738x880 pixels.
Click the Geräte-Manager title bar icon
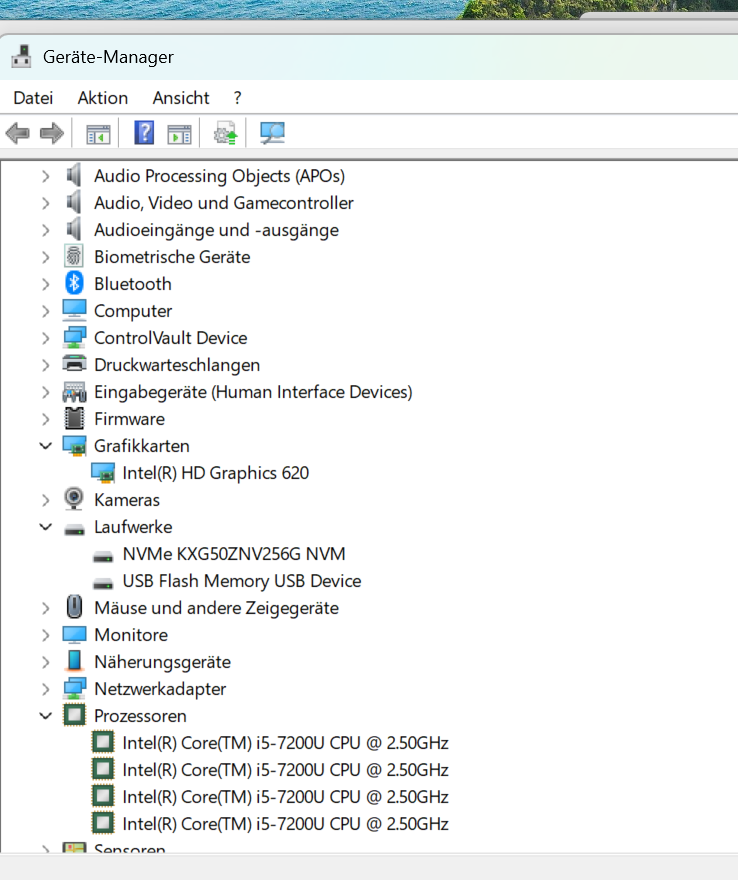[x=22, y=57]
